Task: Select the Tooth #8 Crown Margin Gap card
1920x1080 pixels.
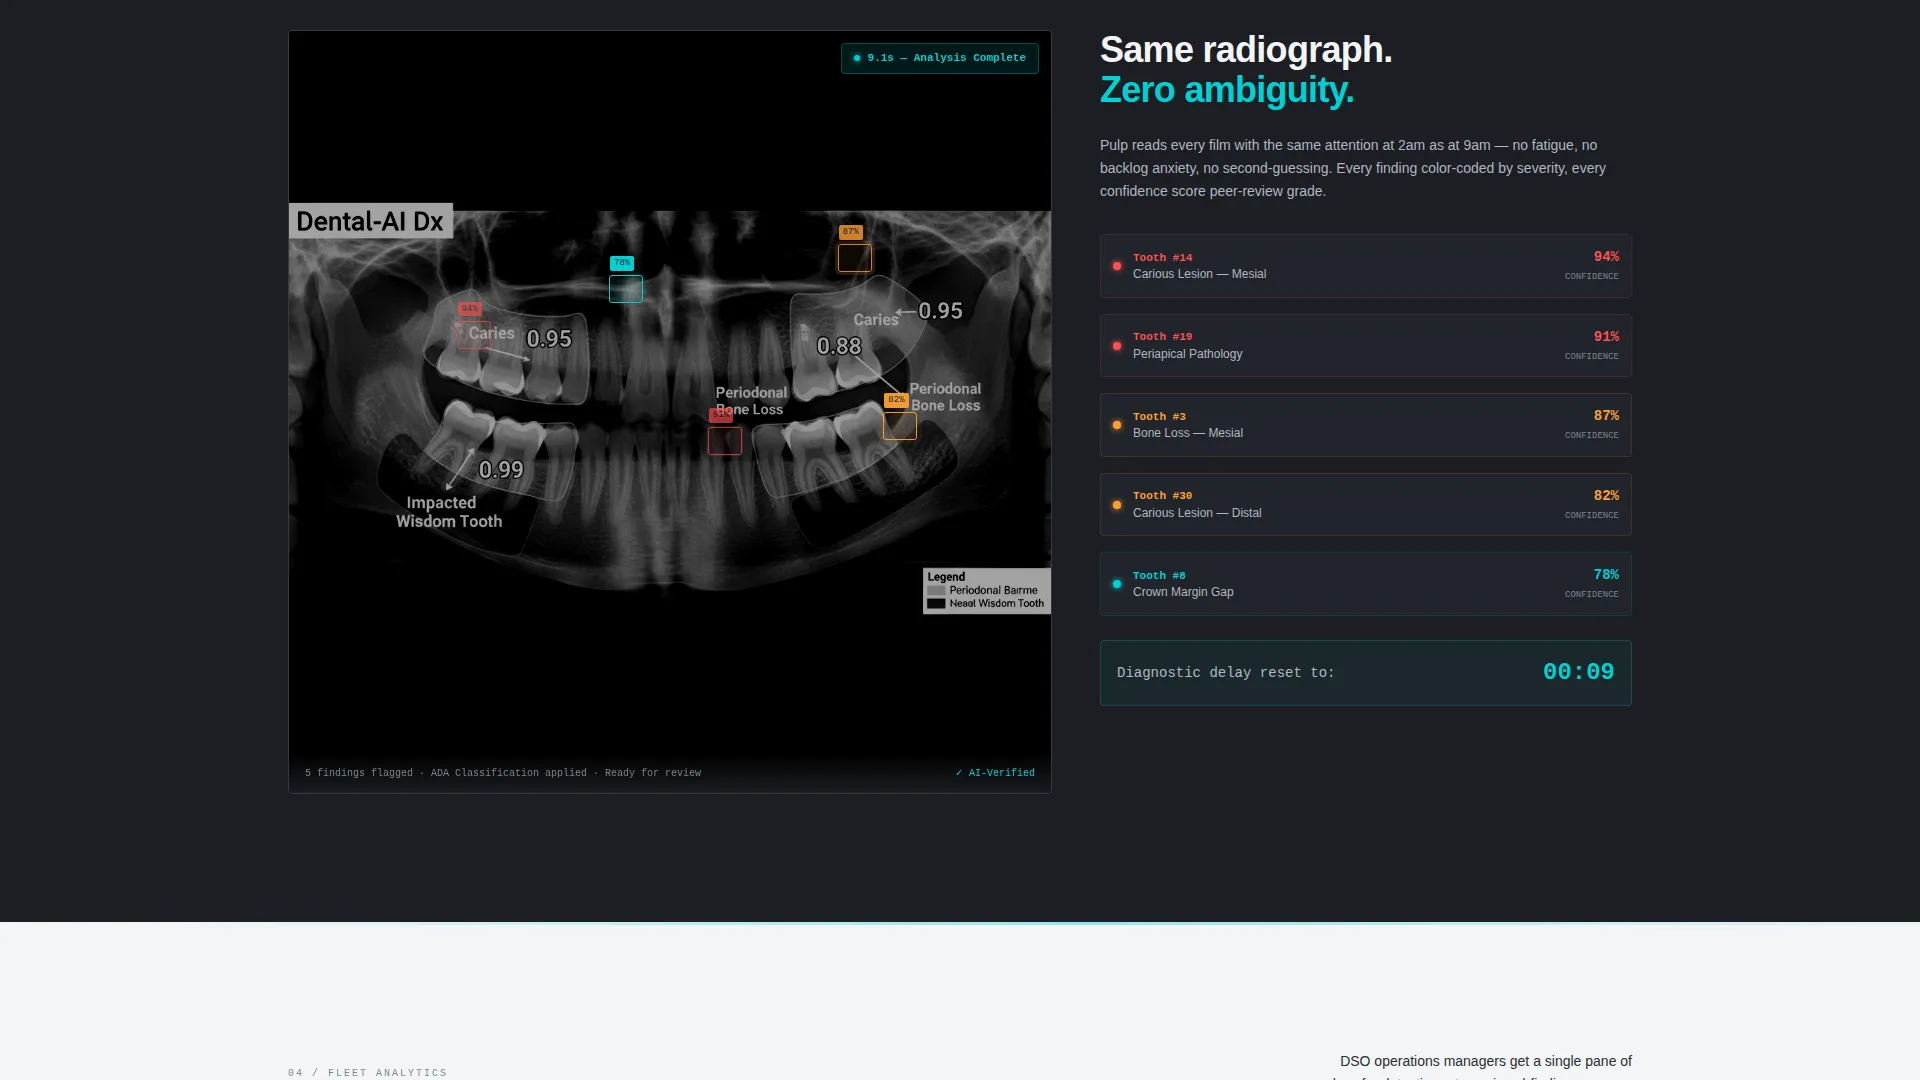Action: click(x=1366, y=584)
